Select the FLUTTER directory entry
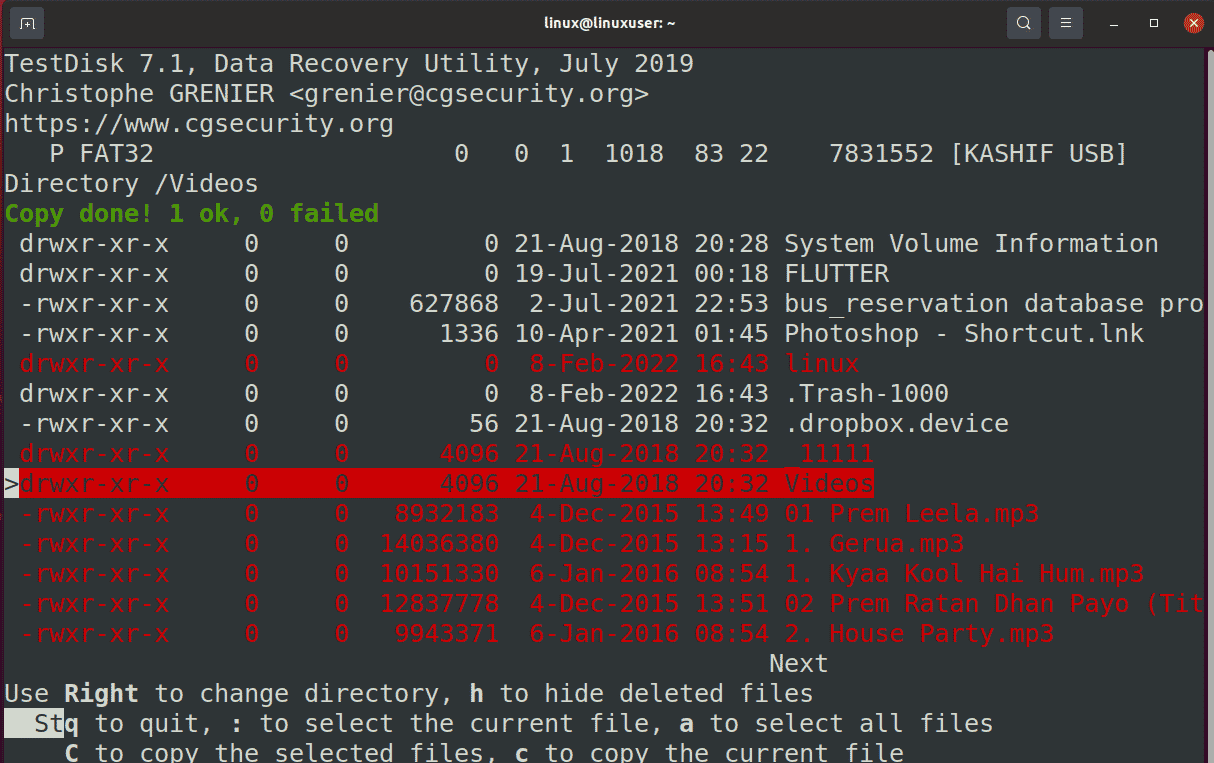The width and height of the screenshot is (1214, 763). coord(836,274)
